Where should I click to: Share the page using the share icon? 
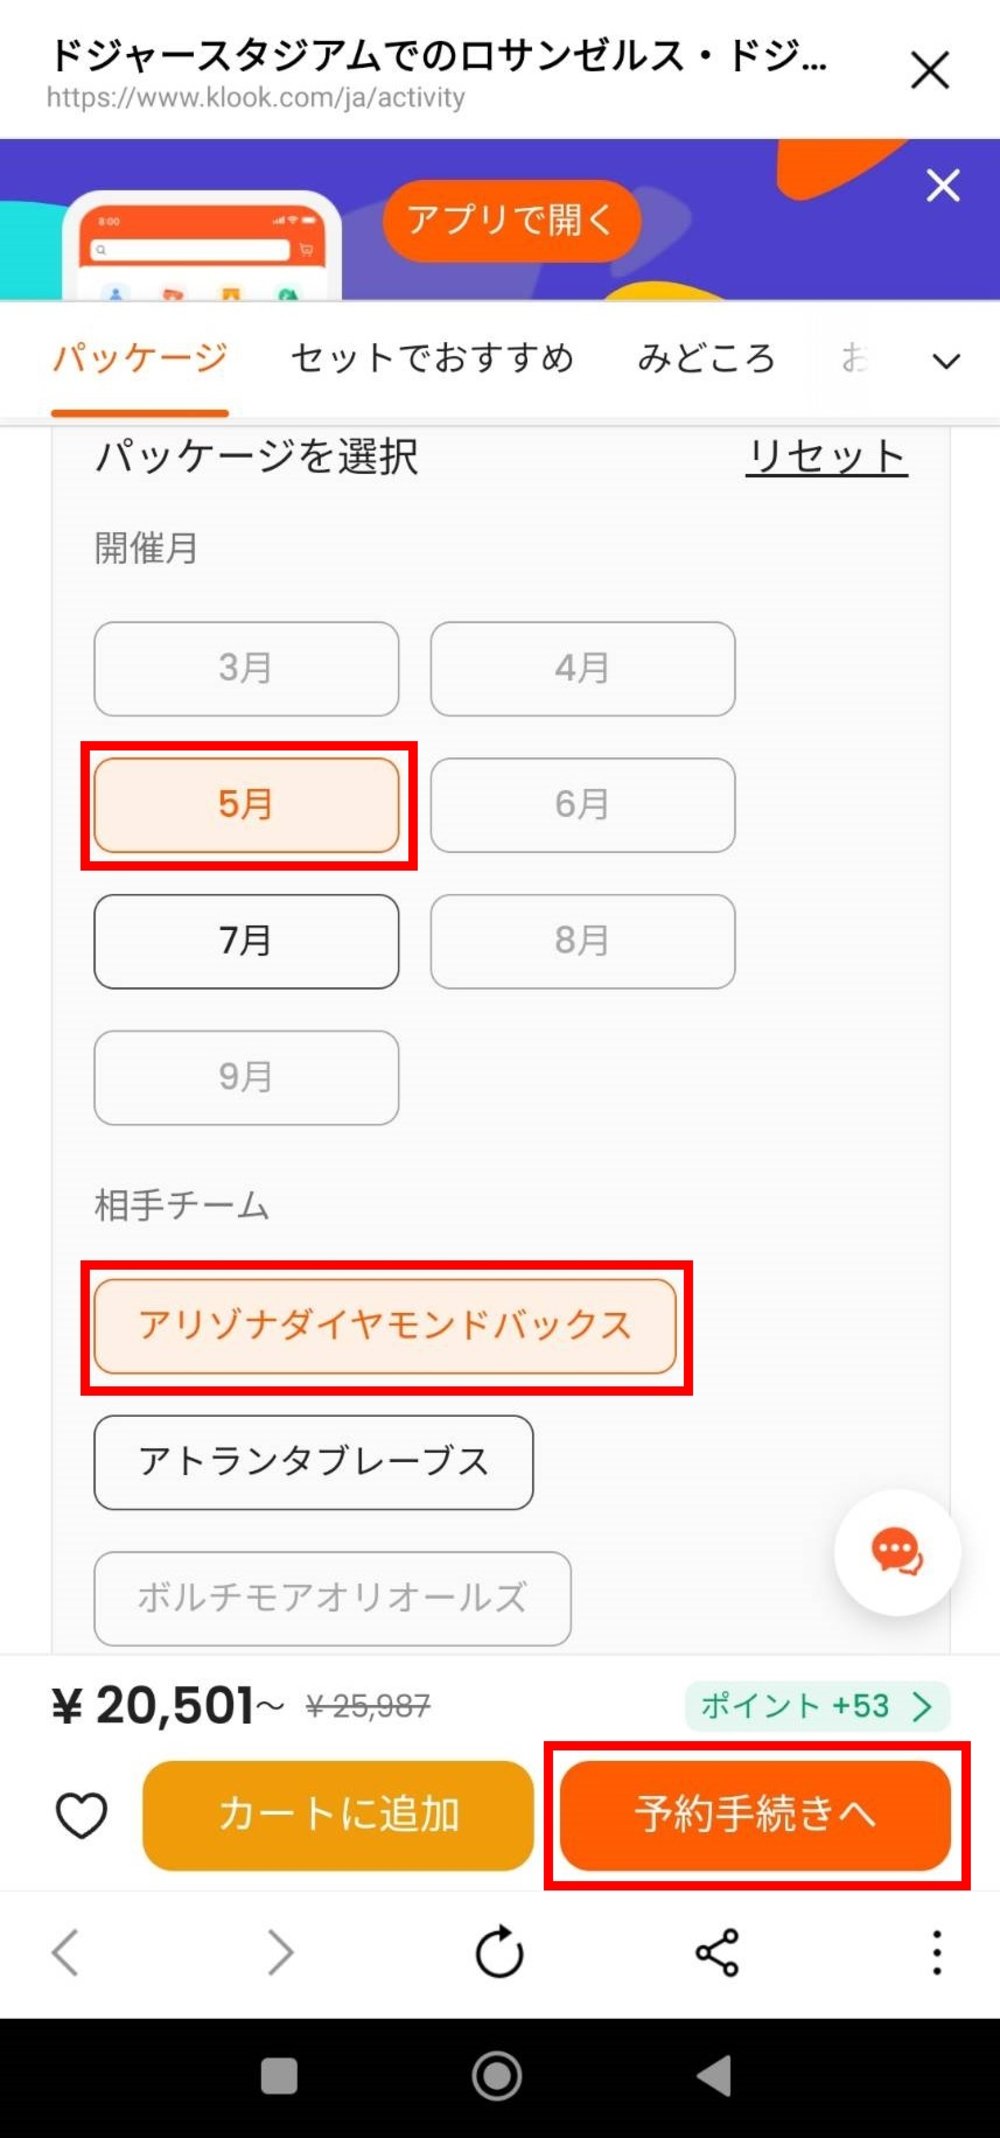tap(716, 1957)
